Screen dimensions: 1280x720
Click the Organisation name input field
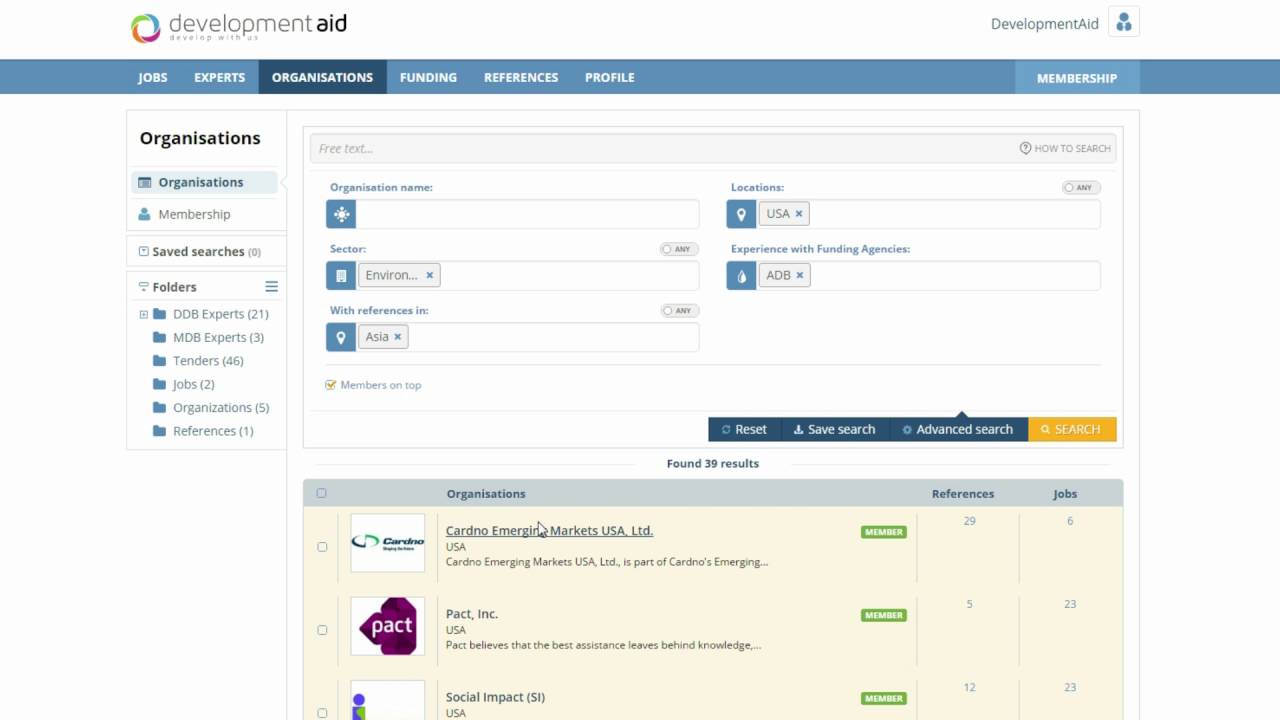(x=527, y=214)
